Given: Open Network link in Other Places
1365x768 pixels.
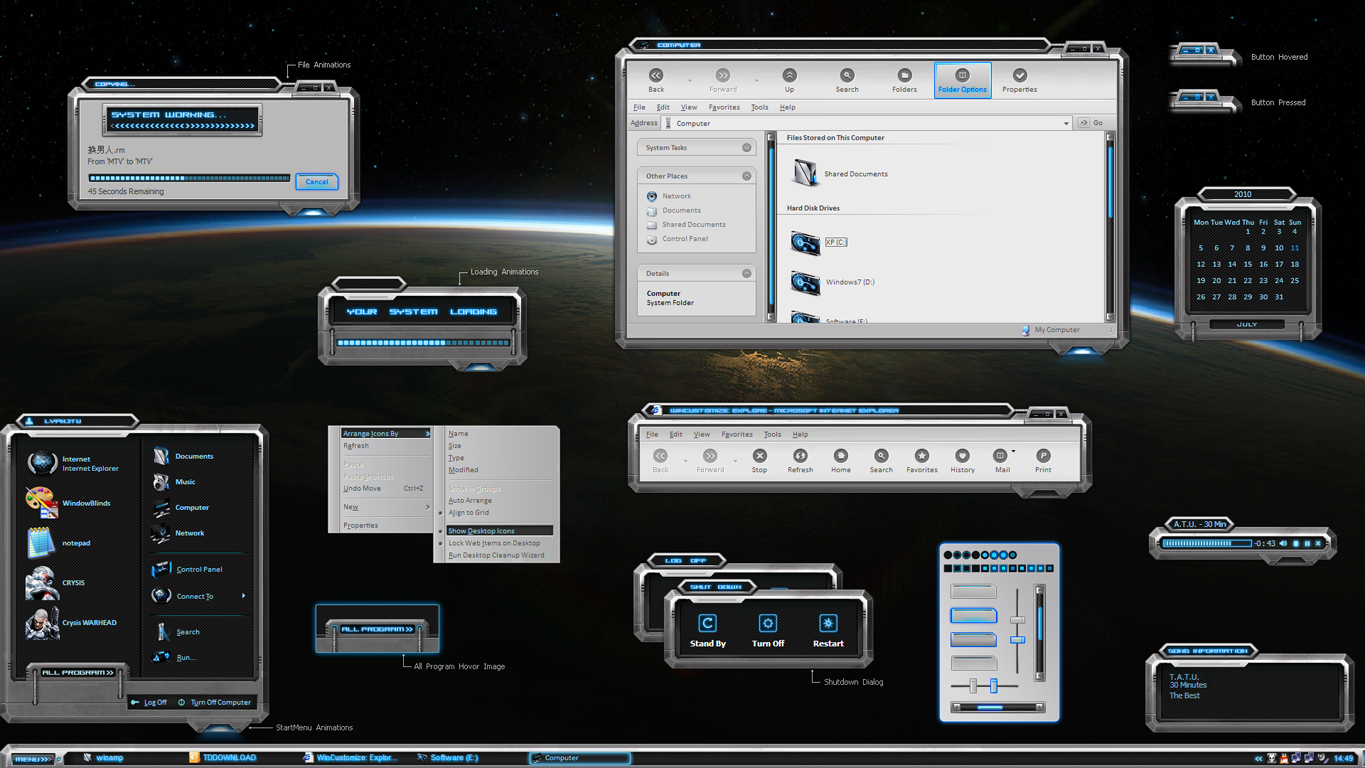Looking at the screenshot, I should (676, 196).
